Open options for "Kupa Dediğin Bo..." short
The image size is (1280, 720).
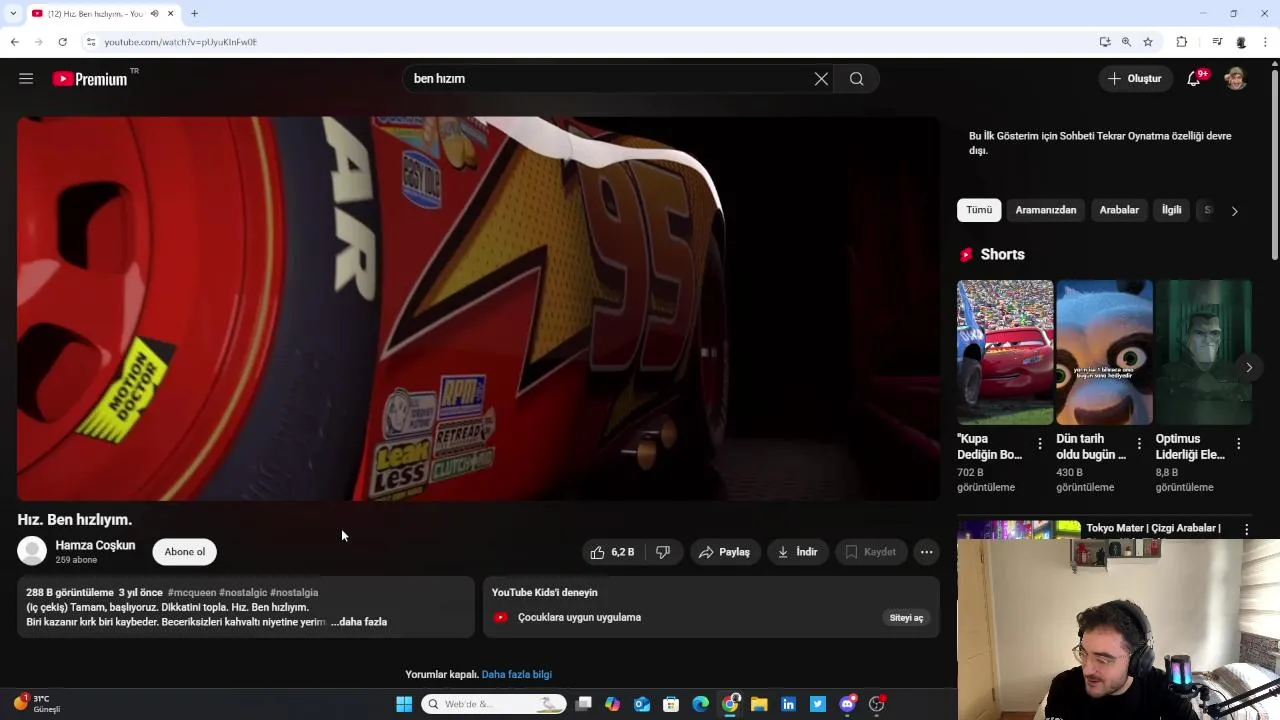[1040, 444]
